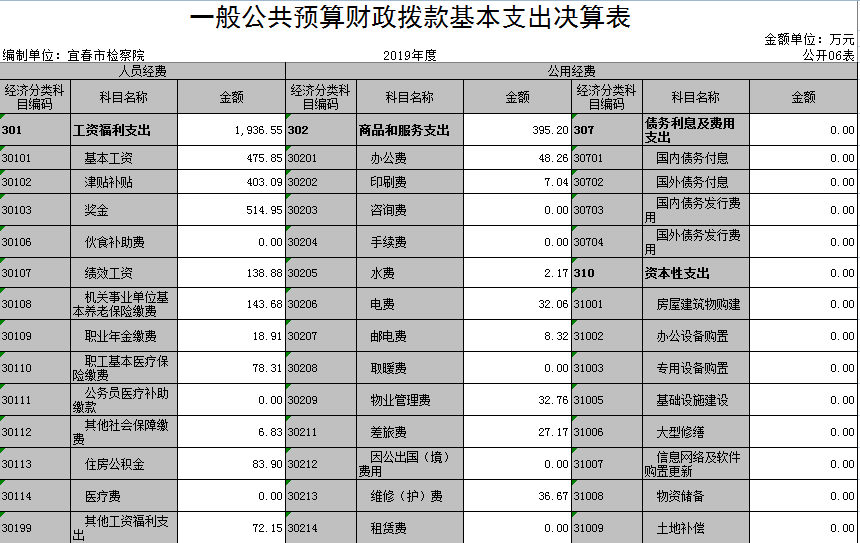Click the 差旅费 cell
Viewport: 860px width, 543px height.
tap(410, 432)
